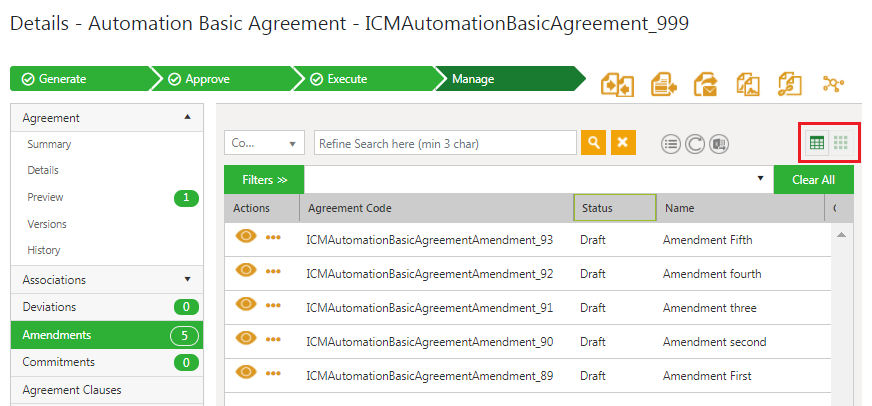872x406 pixels.
Task: Switch to table grid view icon
Action: click(817, 143)
